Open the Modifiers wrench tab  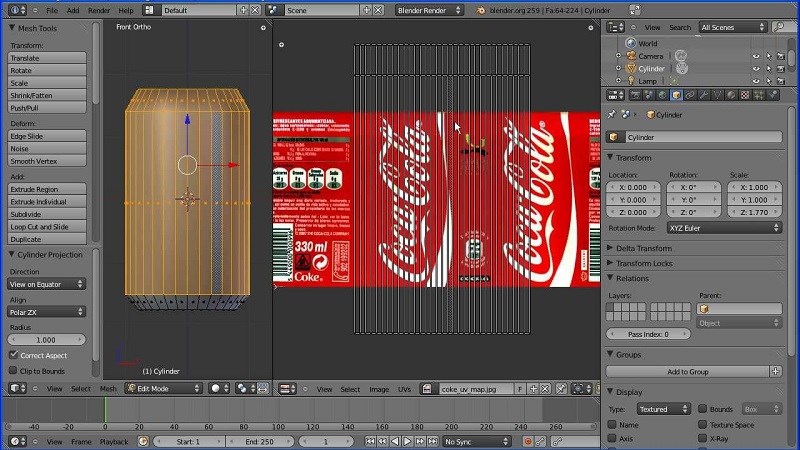(x=704, y=95)
